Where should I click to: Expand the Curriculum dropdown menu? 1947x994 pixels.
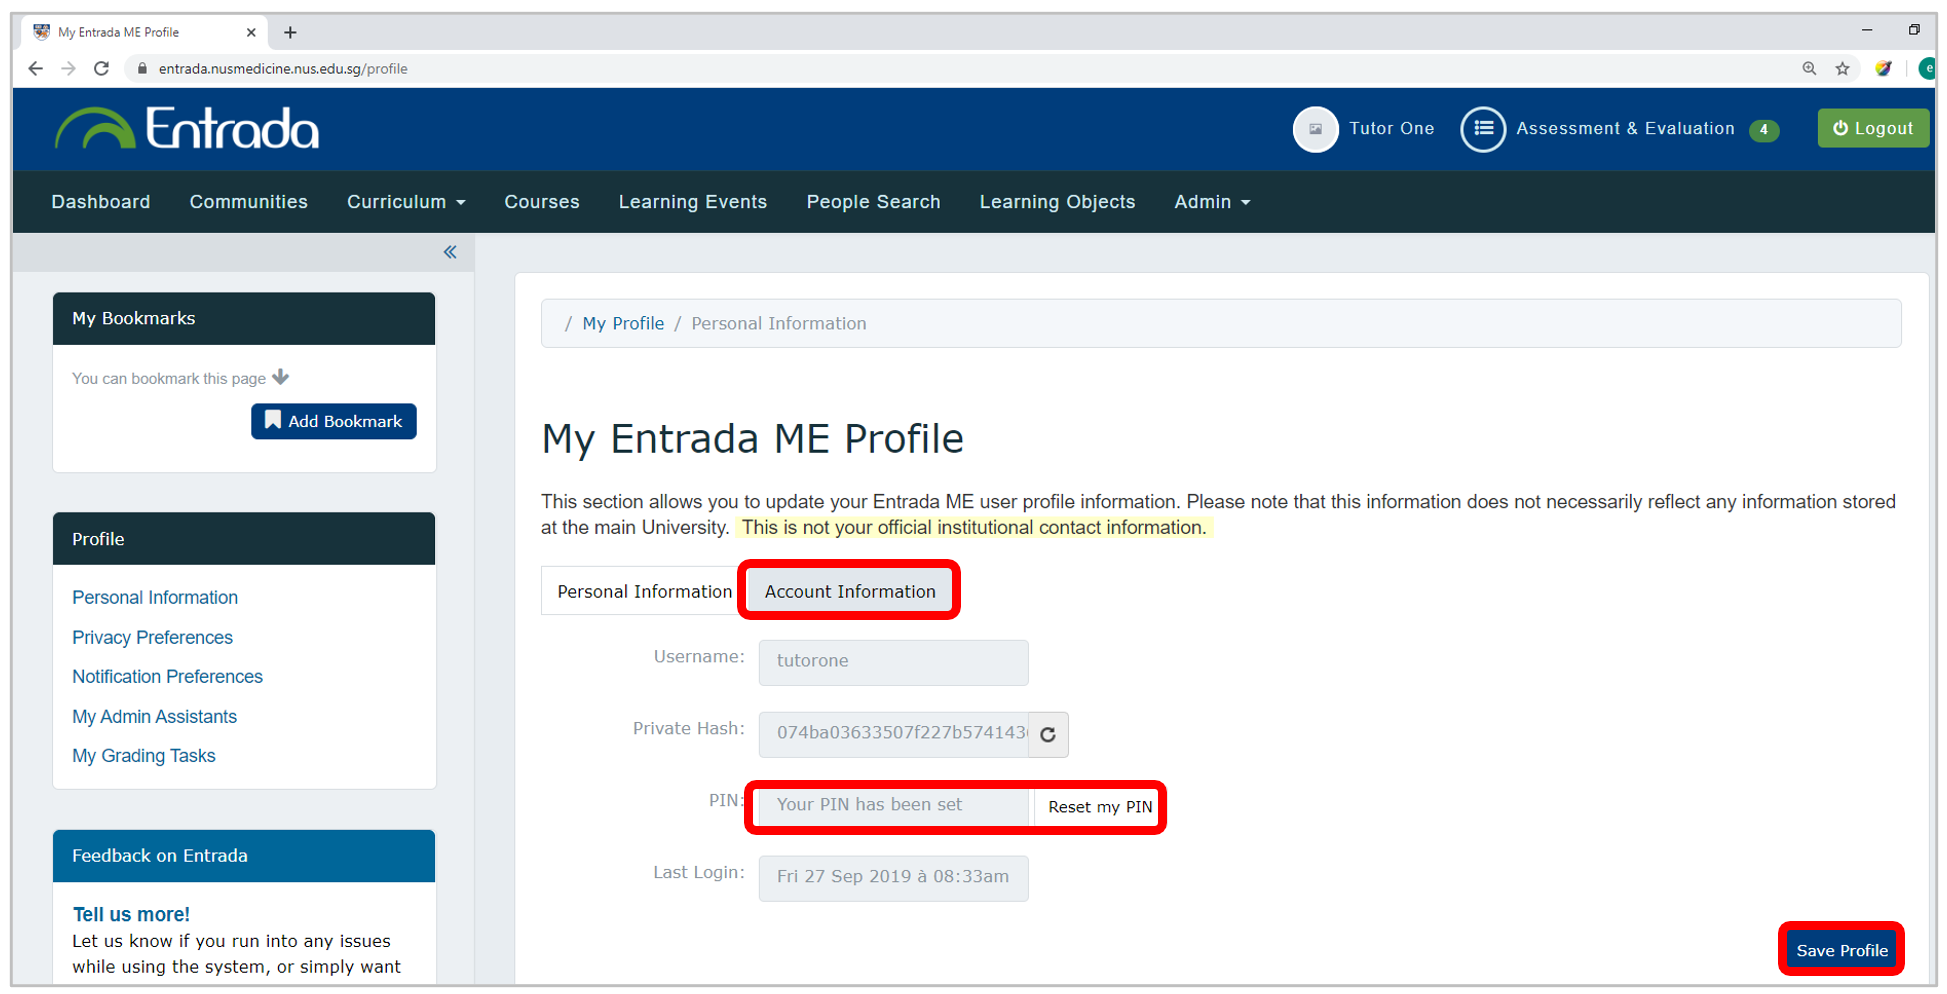click(x=406, y=202)
